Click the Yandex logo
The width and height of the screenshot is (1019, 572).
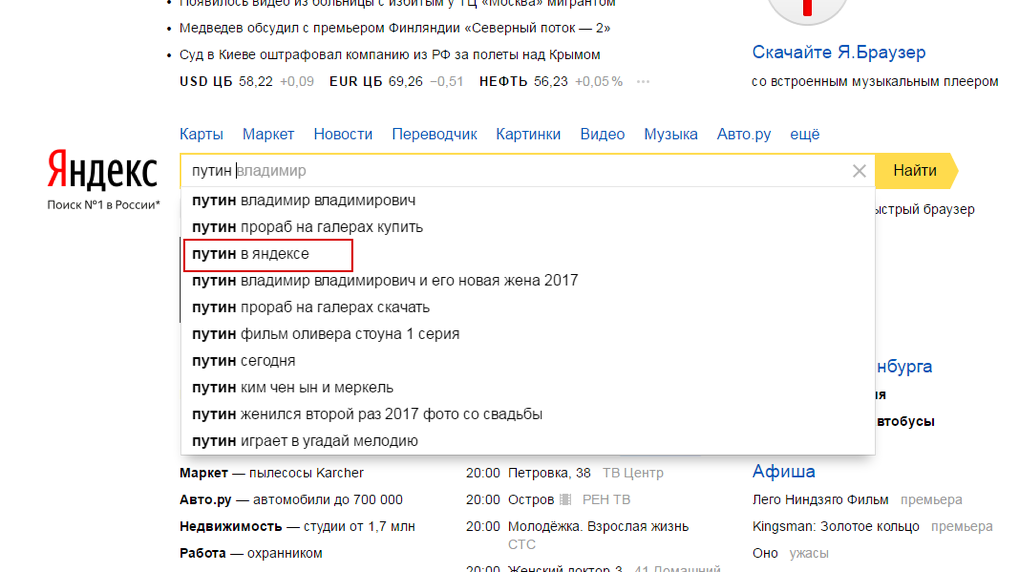coord(102,171)
